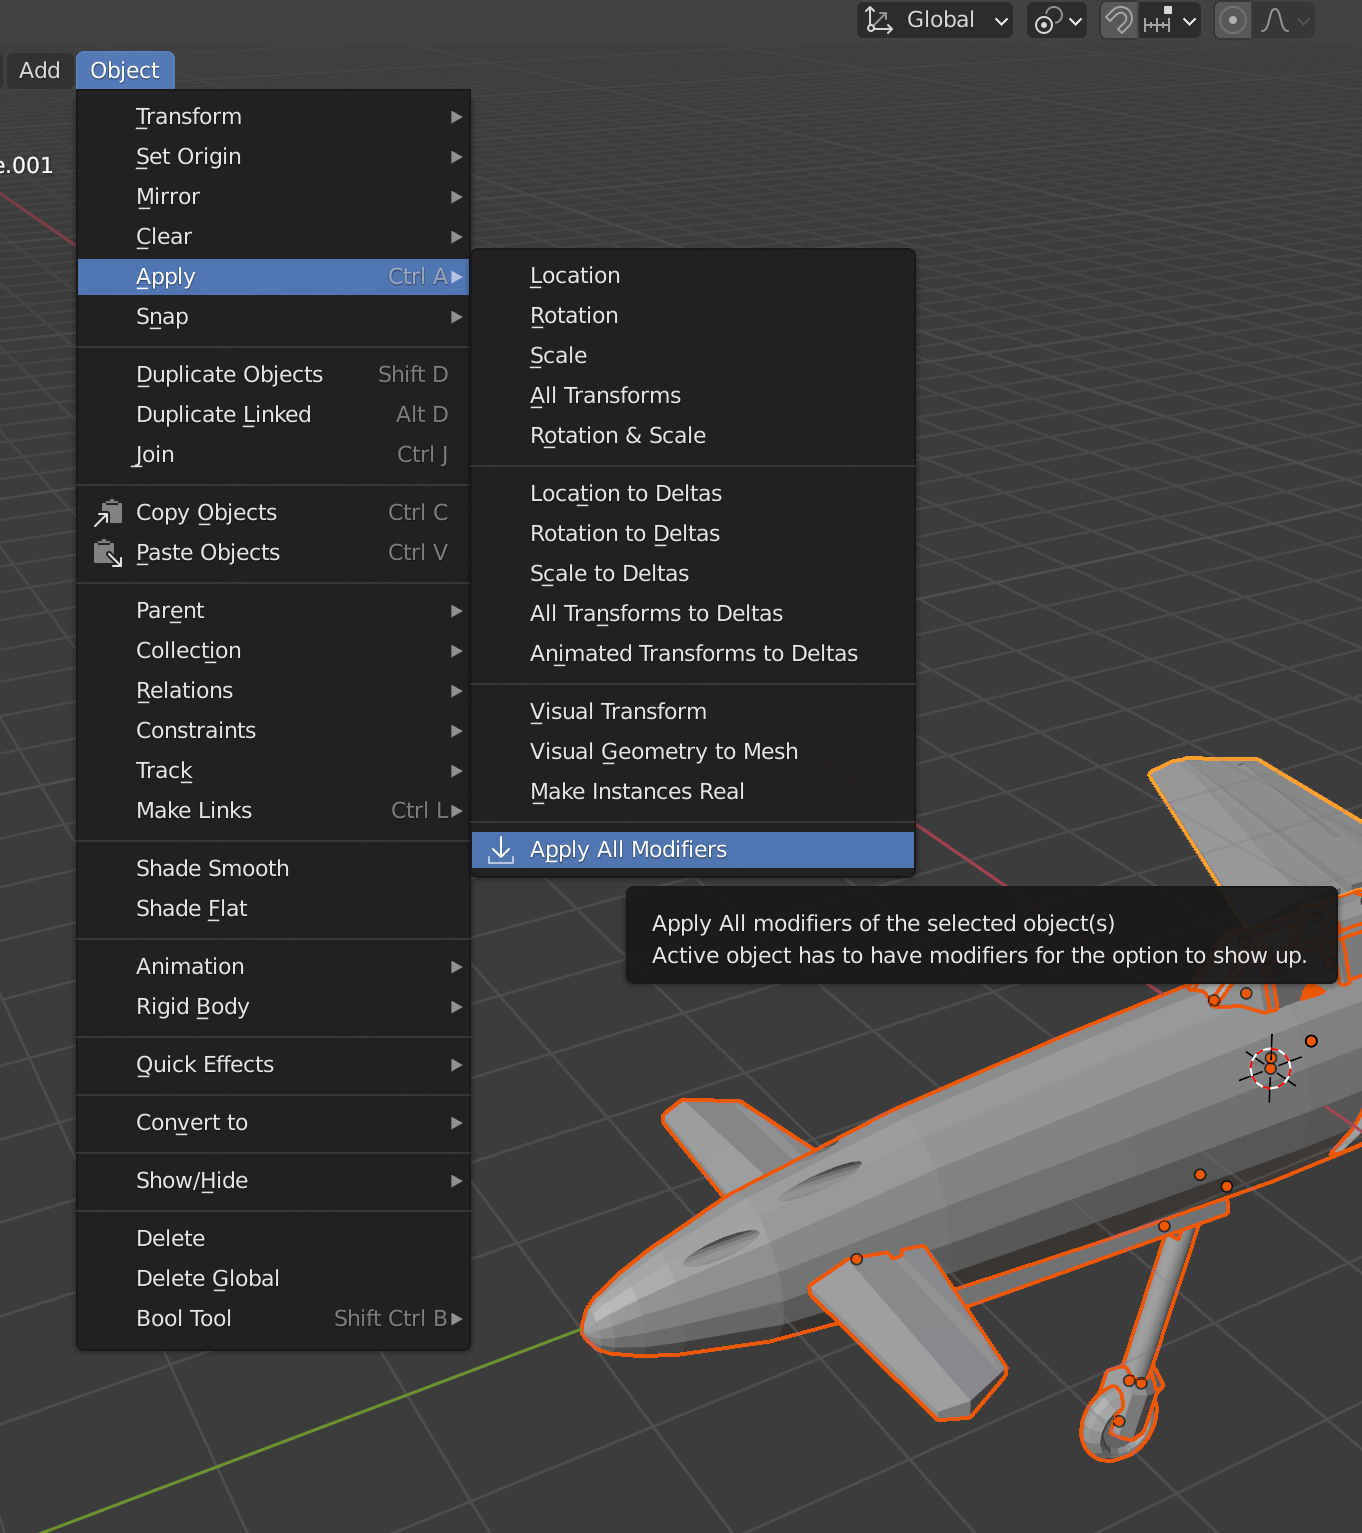
Task: Expand the Transform submenu
Action: (x=273, y=117)
